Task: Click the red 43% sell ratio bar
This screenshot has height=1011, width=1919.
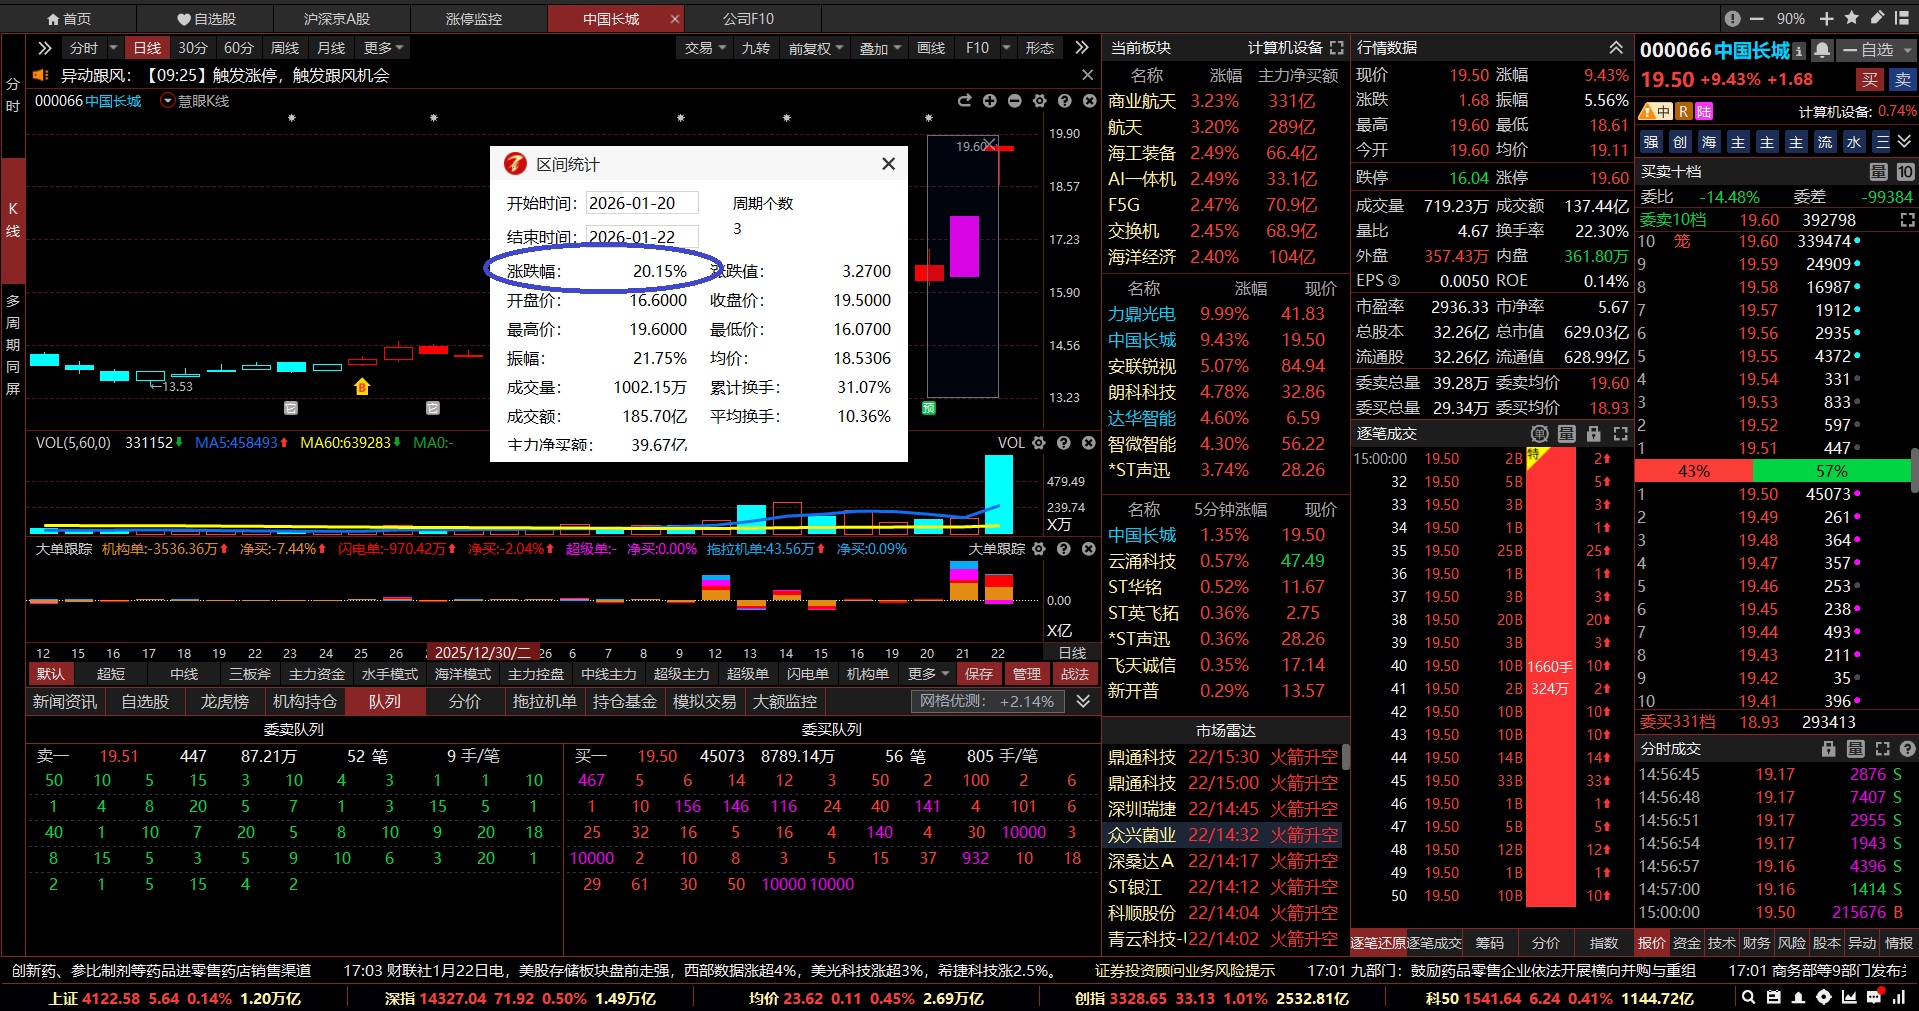Action: click(1694, 471)
